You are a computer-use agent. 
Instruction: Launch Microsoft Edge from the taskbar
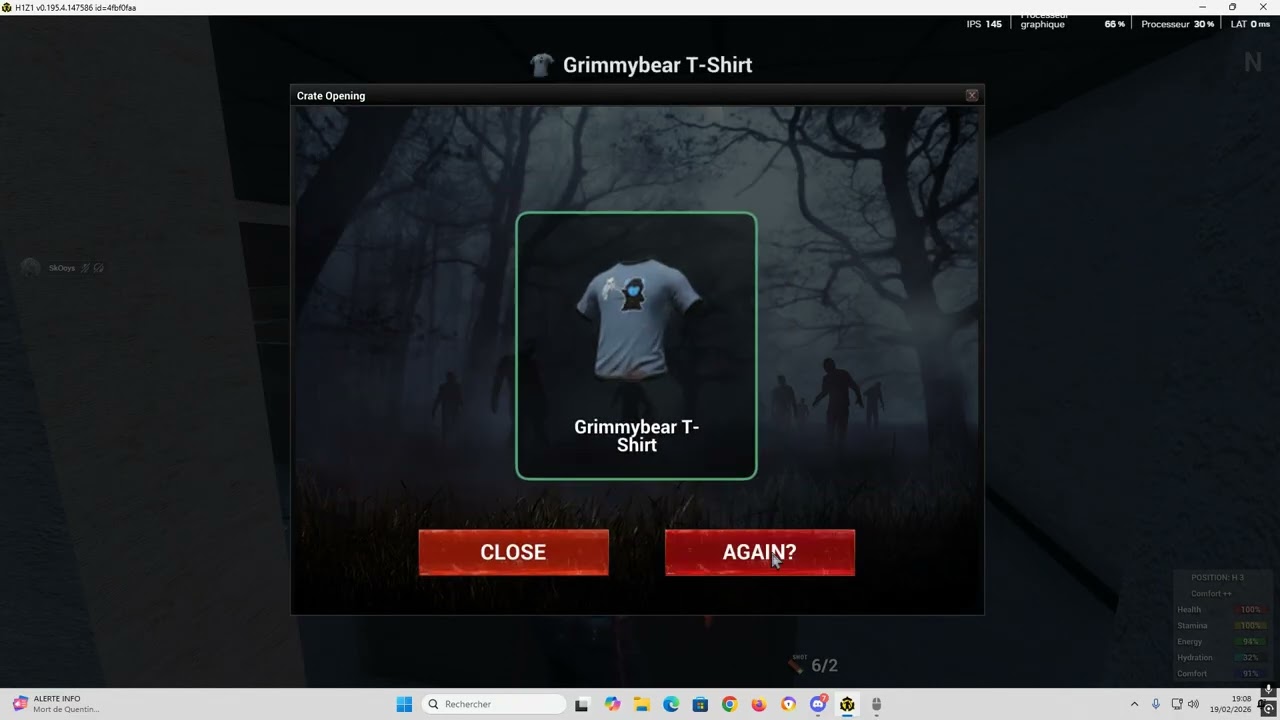671,704
